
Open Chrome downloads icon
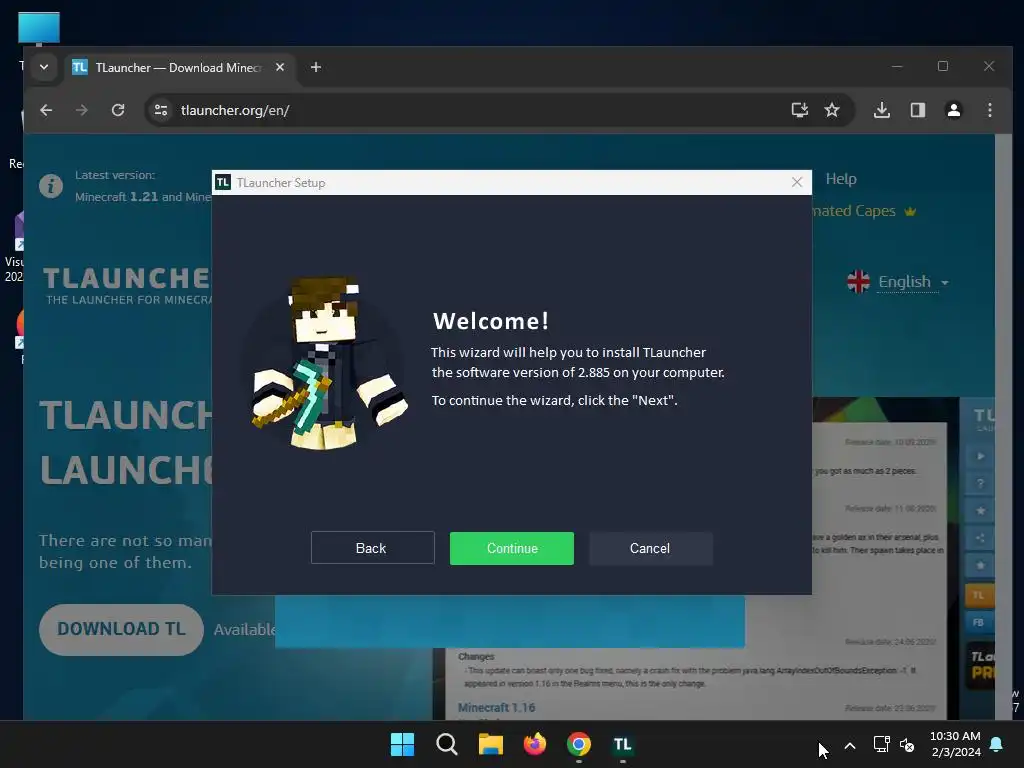882,110
